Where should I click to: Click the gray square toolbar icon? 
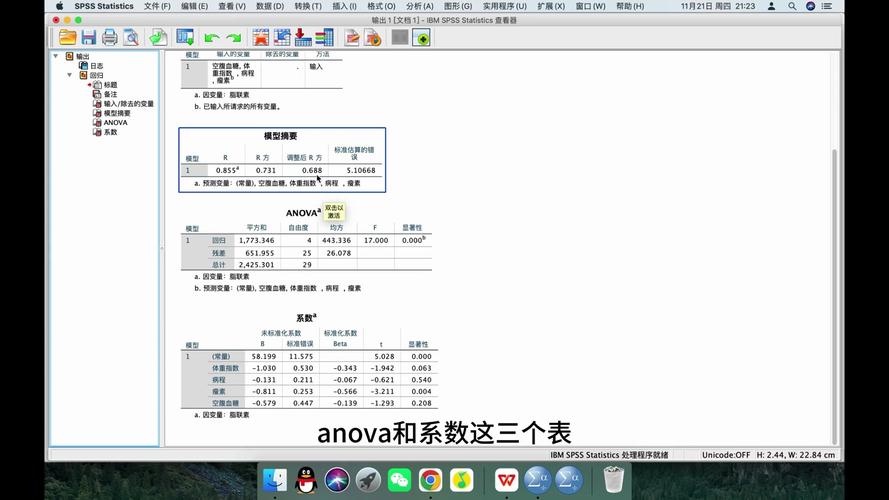[x=400, y=37]
